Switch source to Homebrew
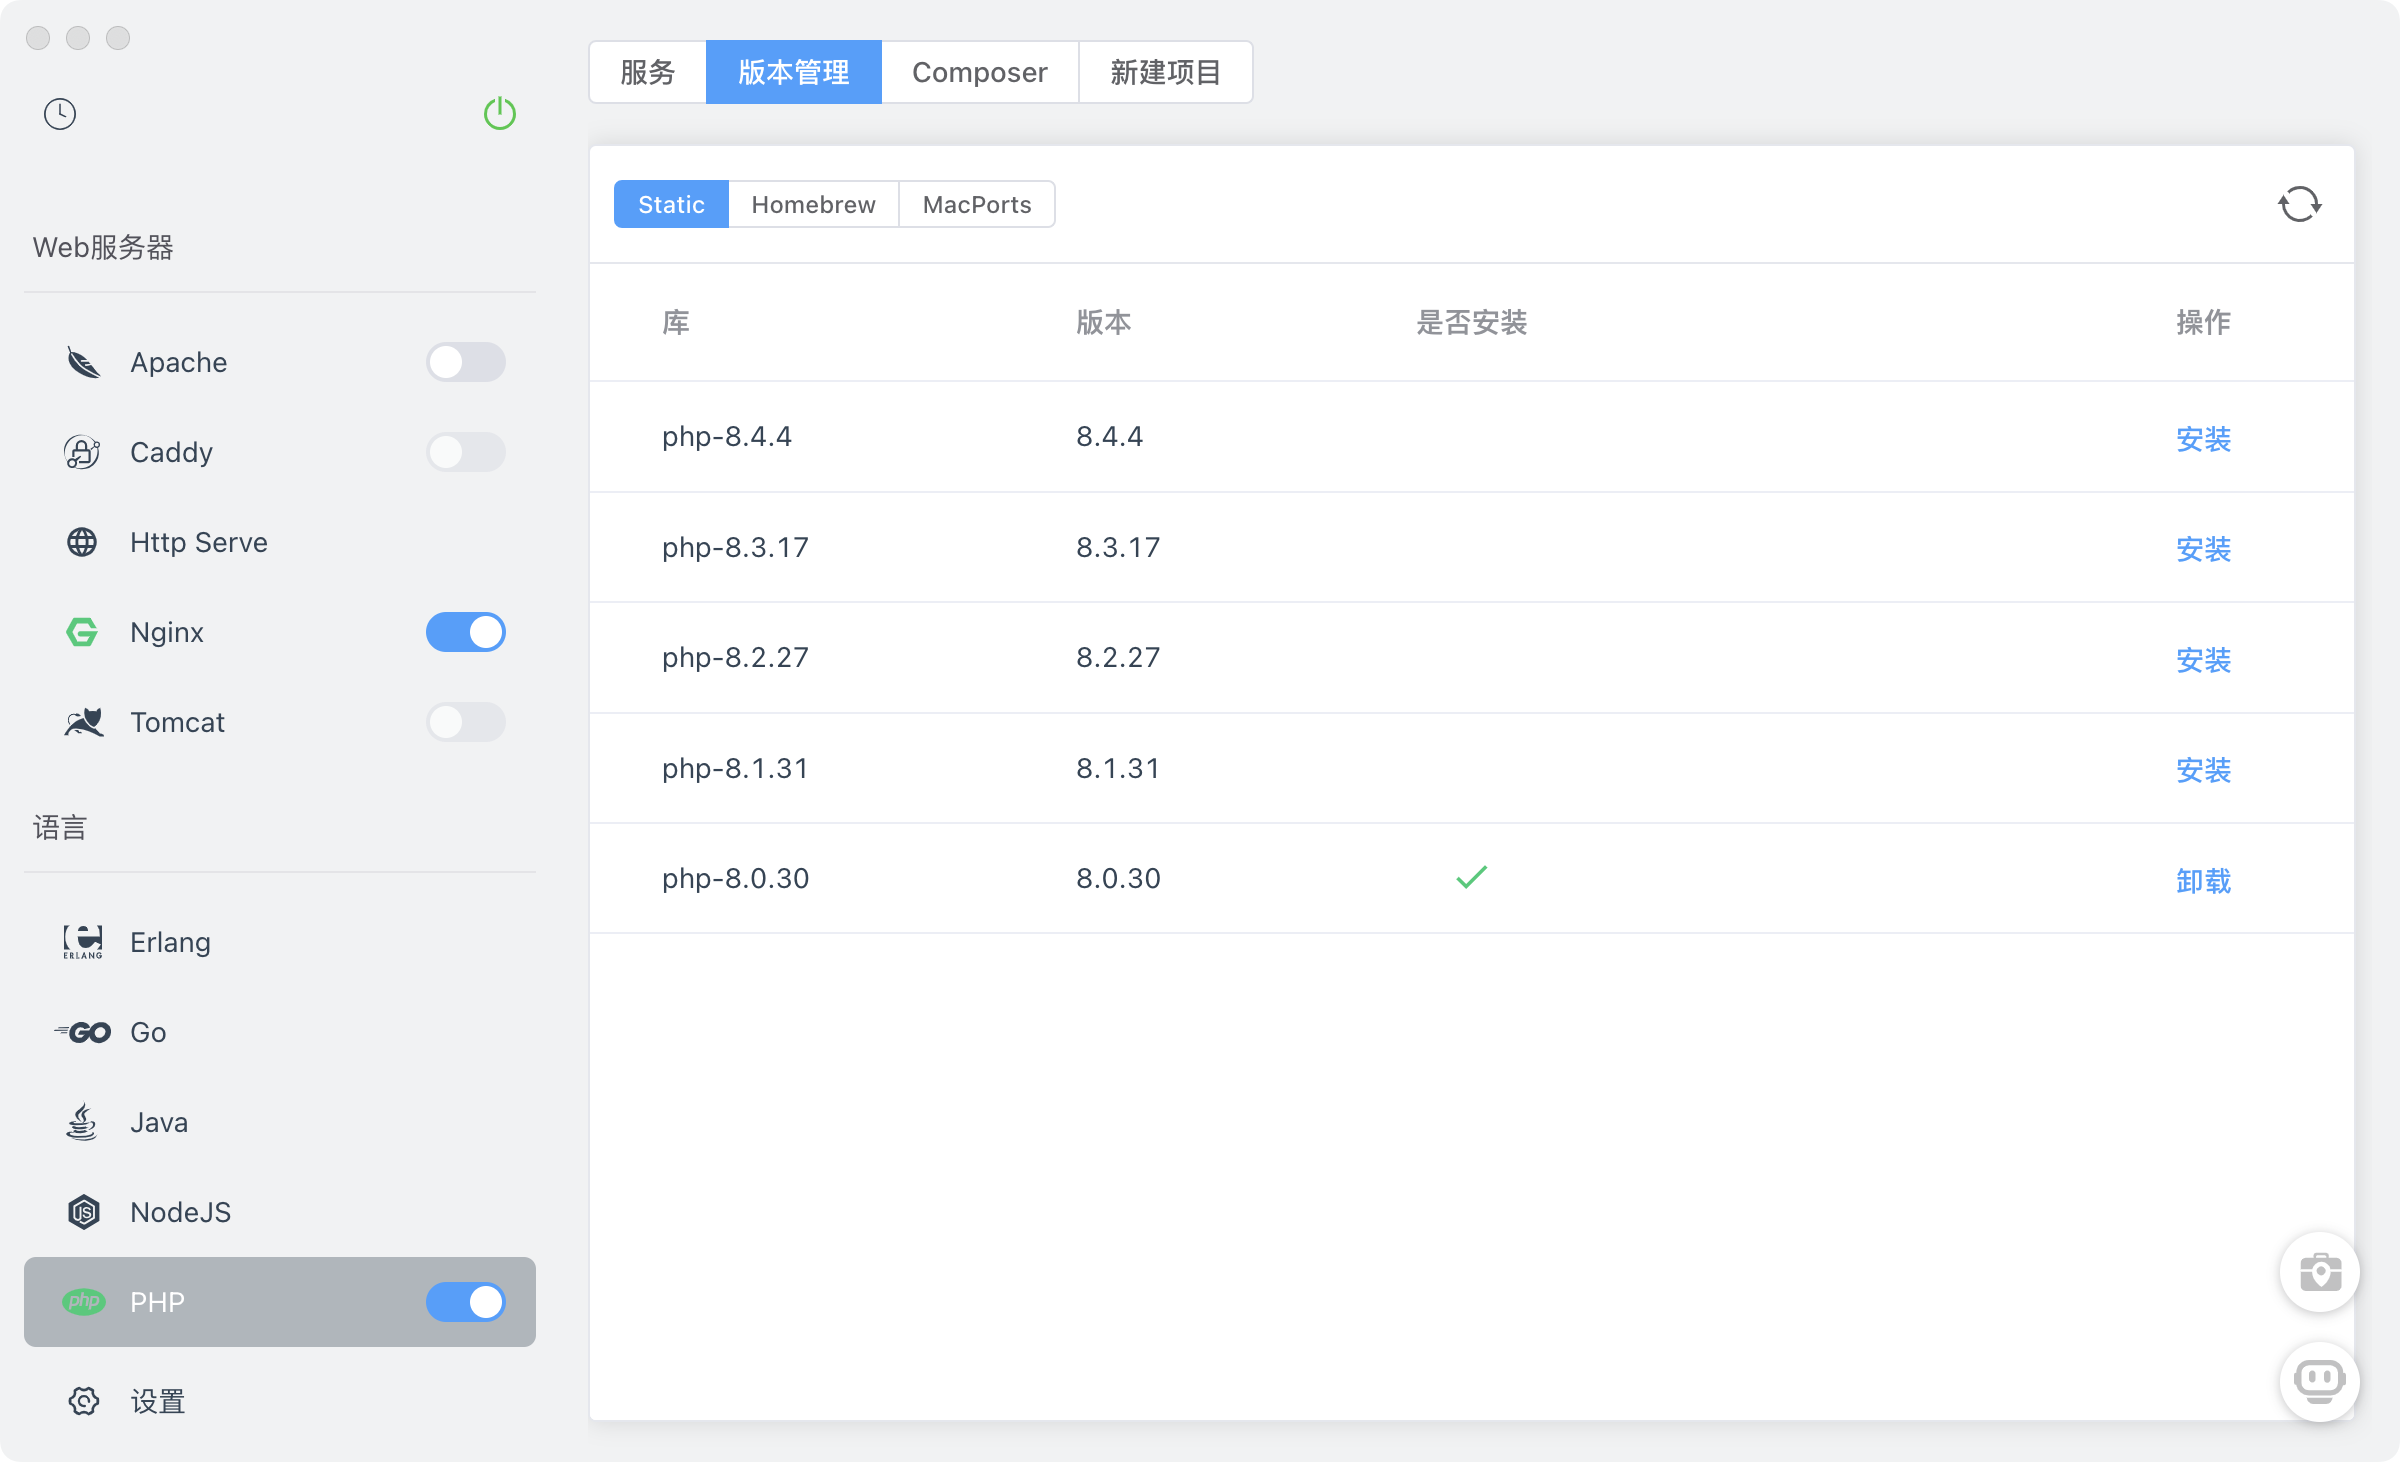The height and width of the screenshot is (1462, 2400). click(813, 204)
